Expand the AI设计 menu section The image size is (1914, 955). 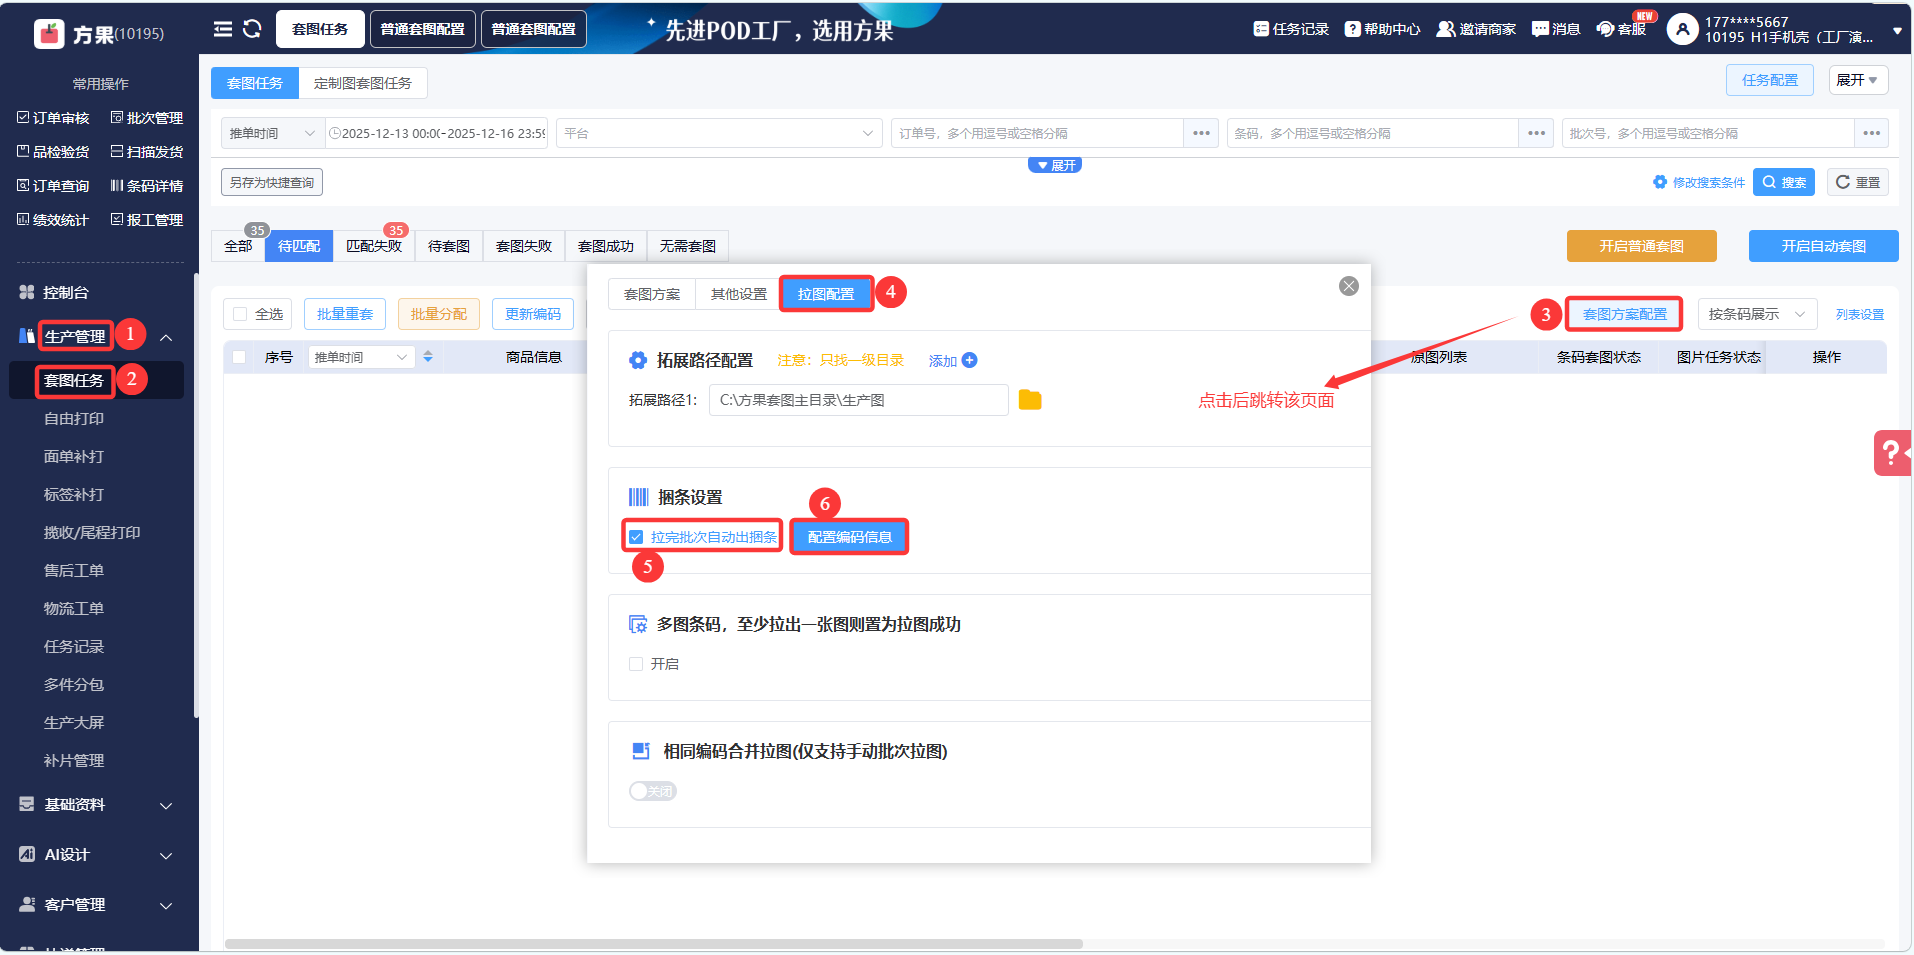pyautogui.click(x=166, y=855)
